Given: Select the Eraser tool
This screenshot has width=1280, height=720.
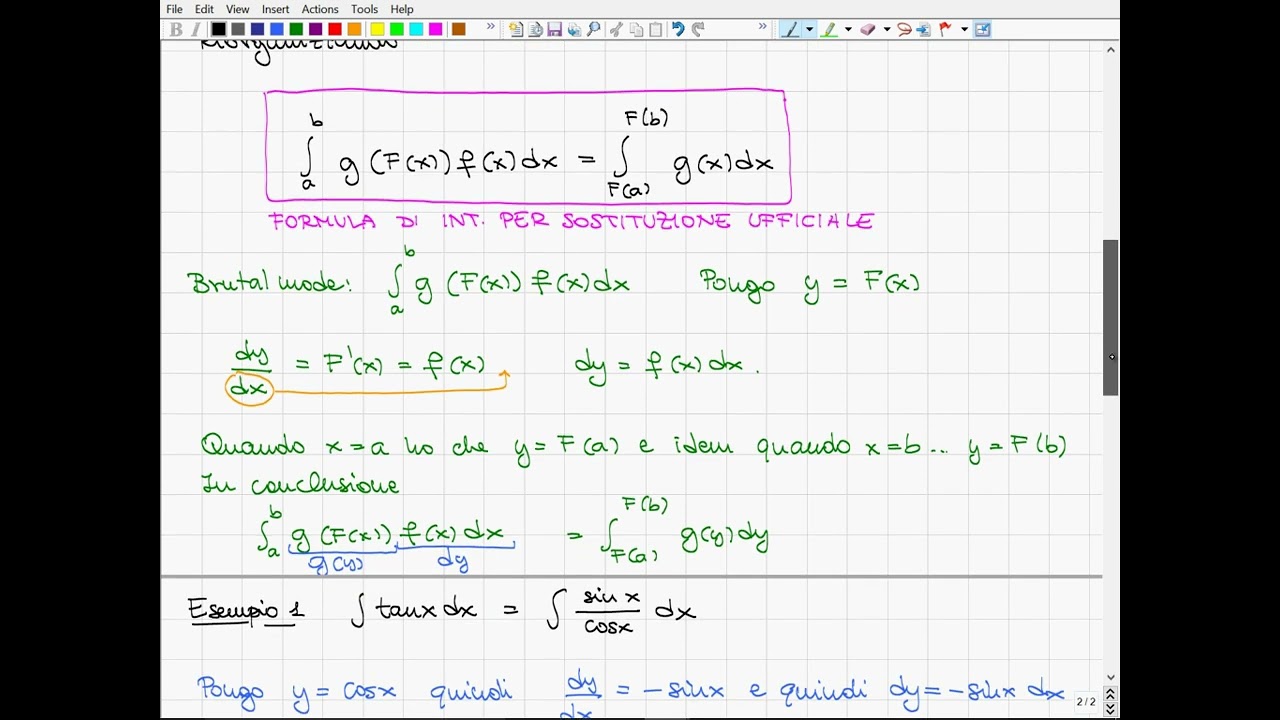Looking at the screenshot, I should [x=867, y=29].
